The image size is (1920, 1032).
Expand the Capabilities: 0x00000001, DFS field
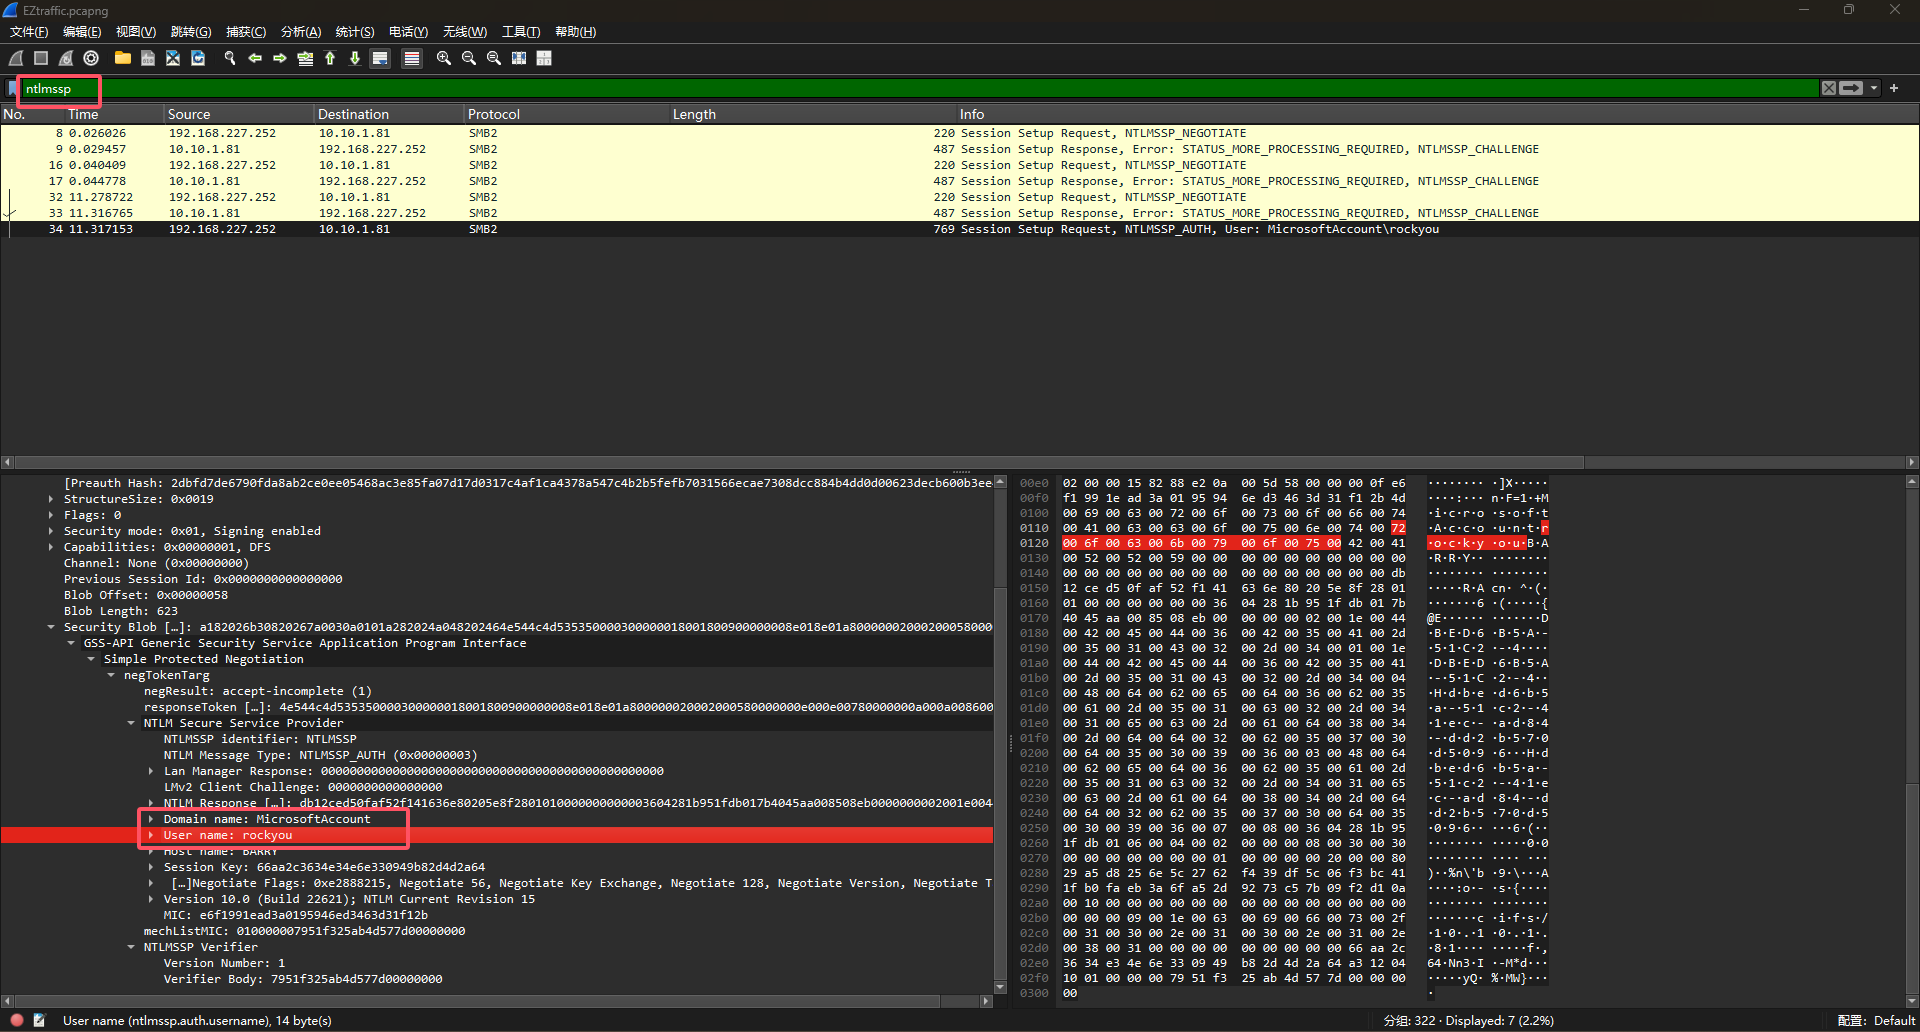tap(51, 547)
